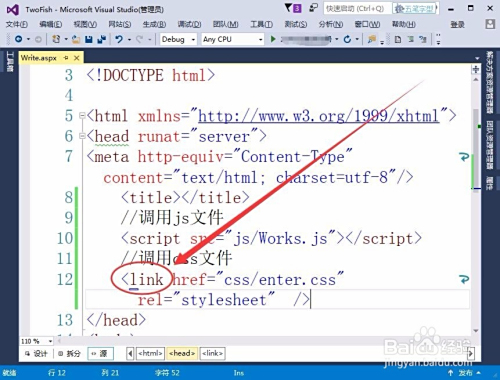
Task: Open the 工具箱 toolbox side panel
Action: click(x=9, y=62)
